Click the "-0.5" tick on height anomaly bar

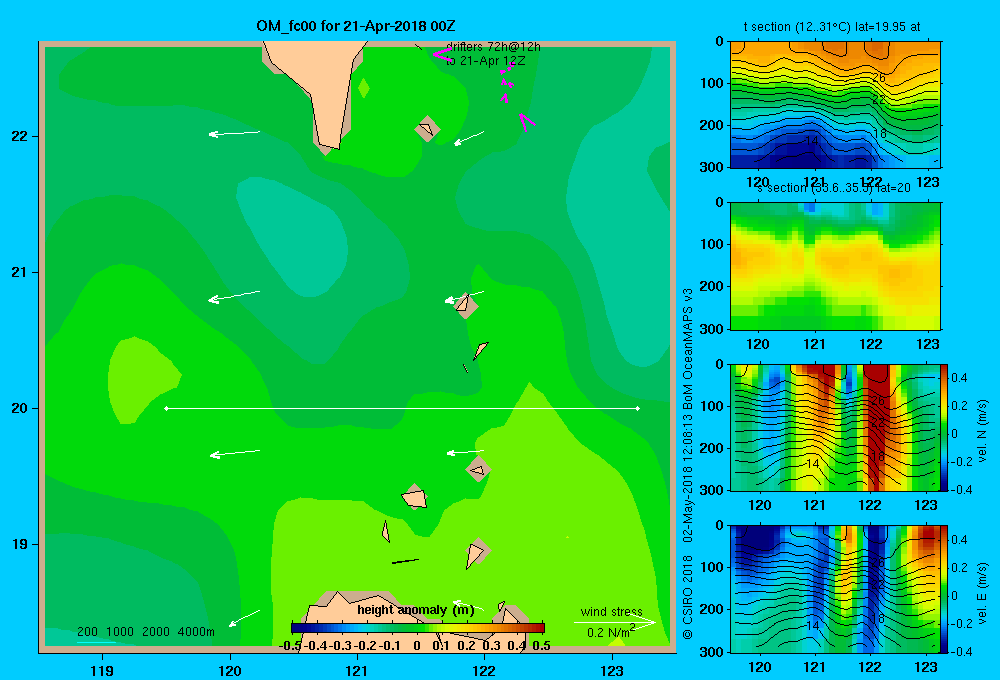[291, 646]
